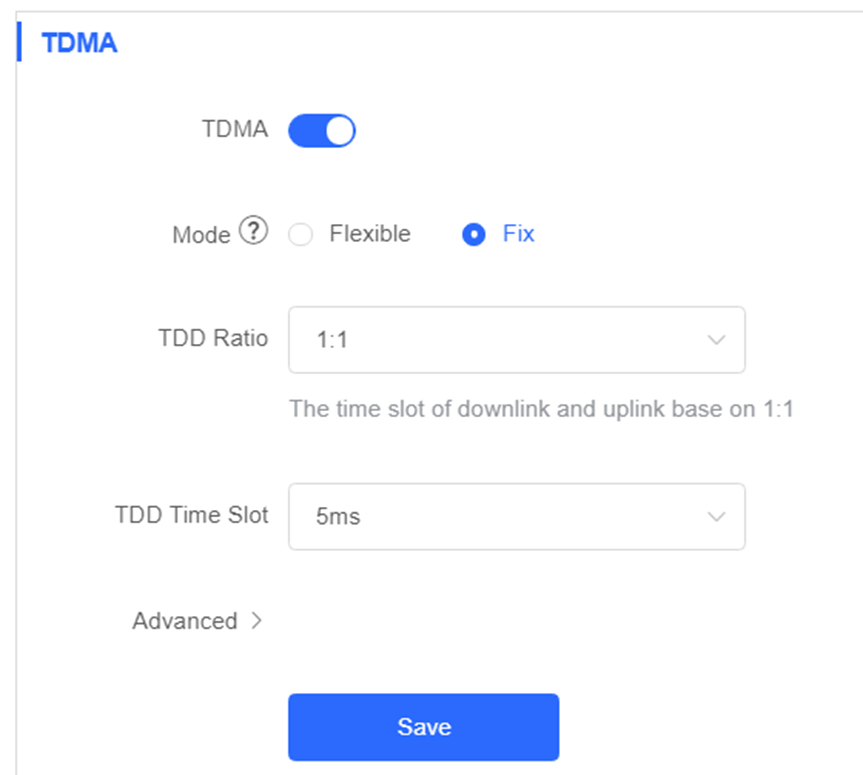Click the arrow icon beside Advanced

click(x=256, y=621)
